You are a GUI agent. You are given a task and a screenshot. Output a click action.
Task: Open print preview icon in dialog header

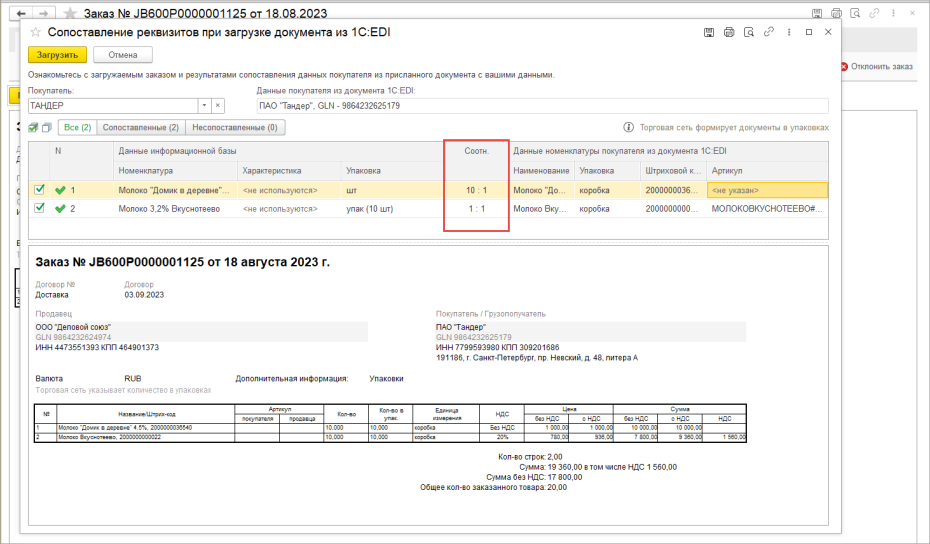(749, 32)
